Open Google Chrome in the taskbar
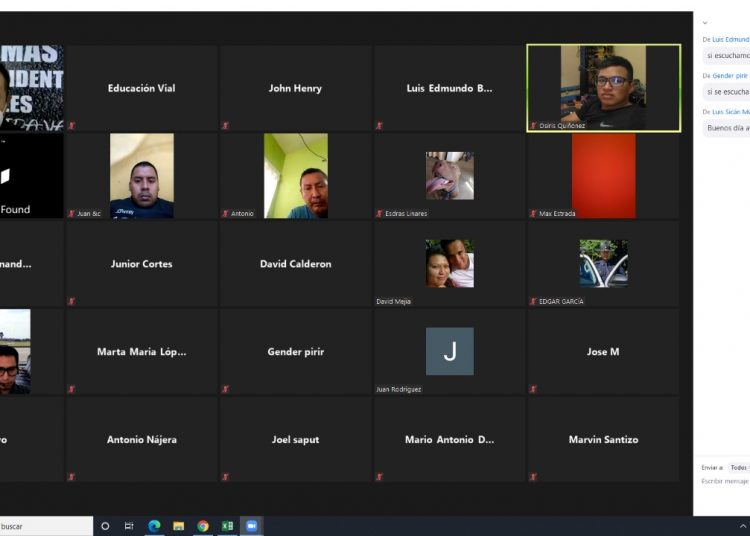Image resolution: width=750 pixels, height=536 pixels. point(203,526)
